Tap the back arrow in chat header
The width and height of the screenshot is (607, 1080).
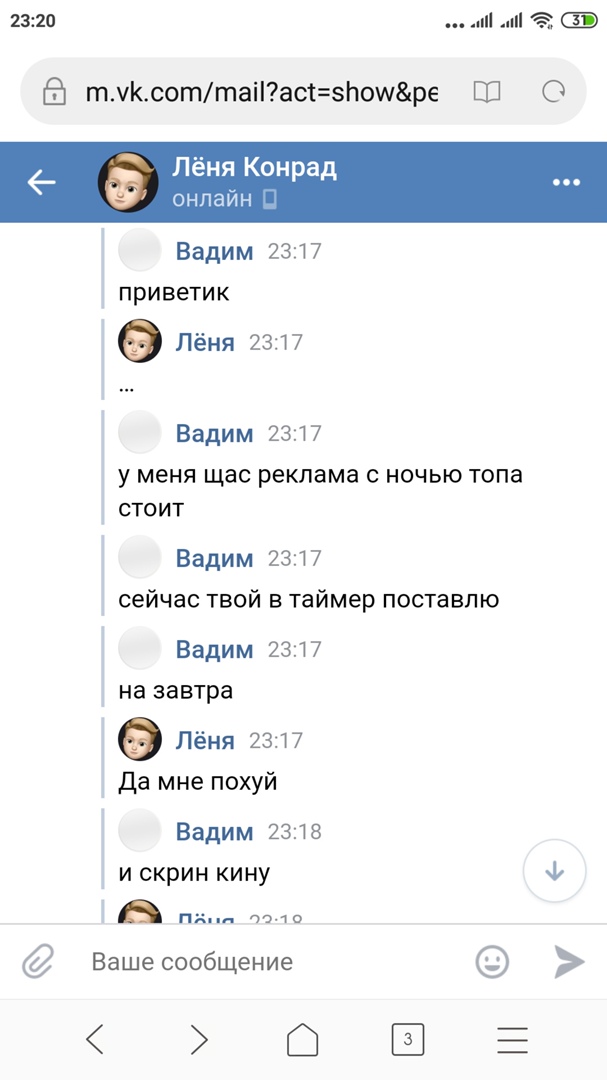point(41,182)
